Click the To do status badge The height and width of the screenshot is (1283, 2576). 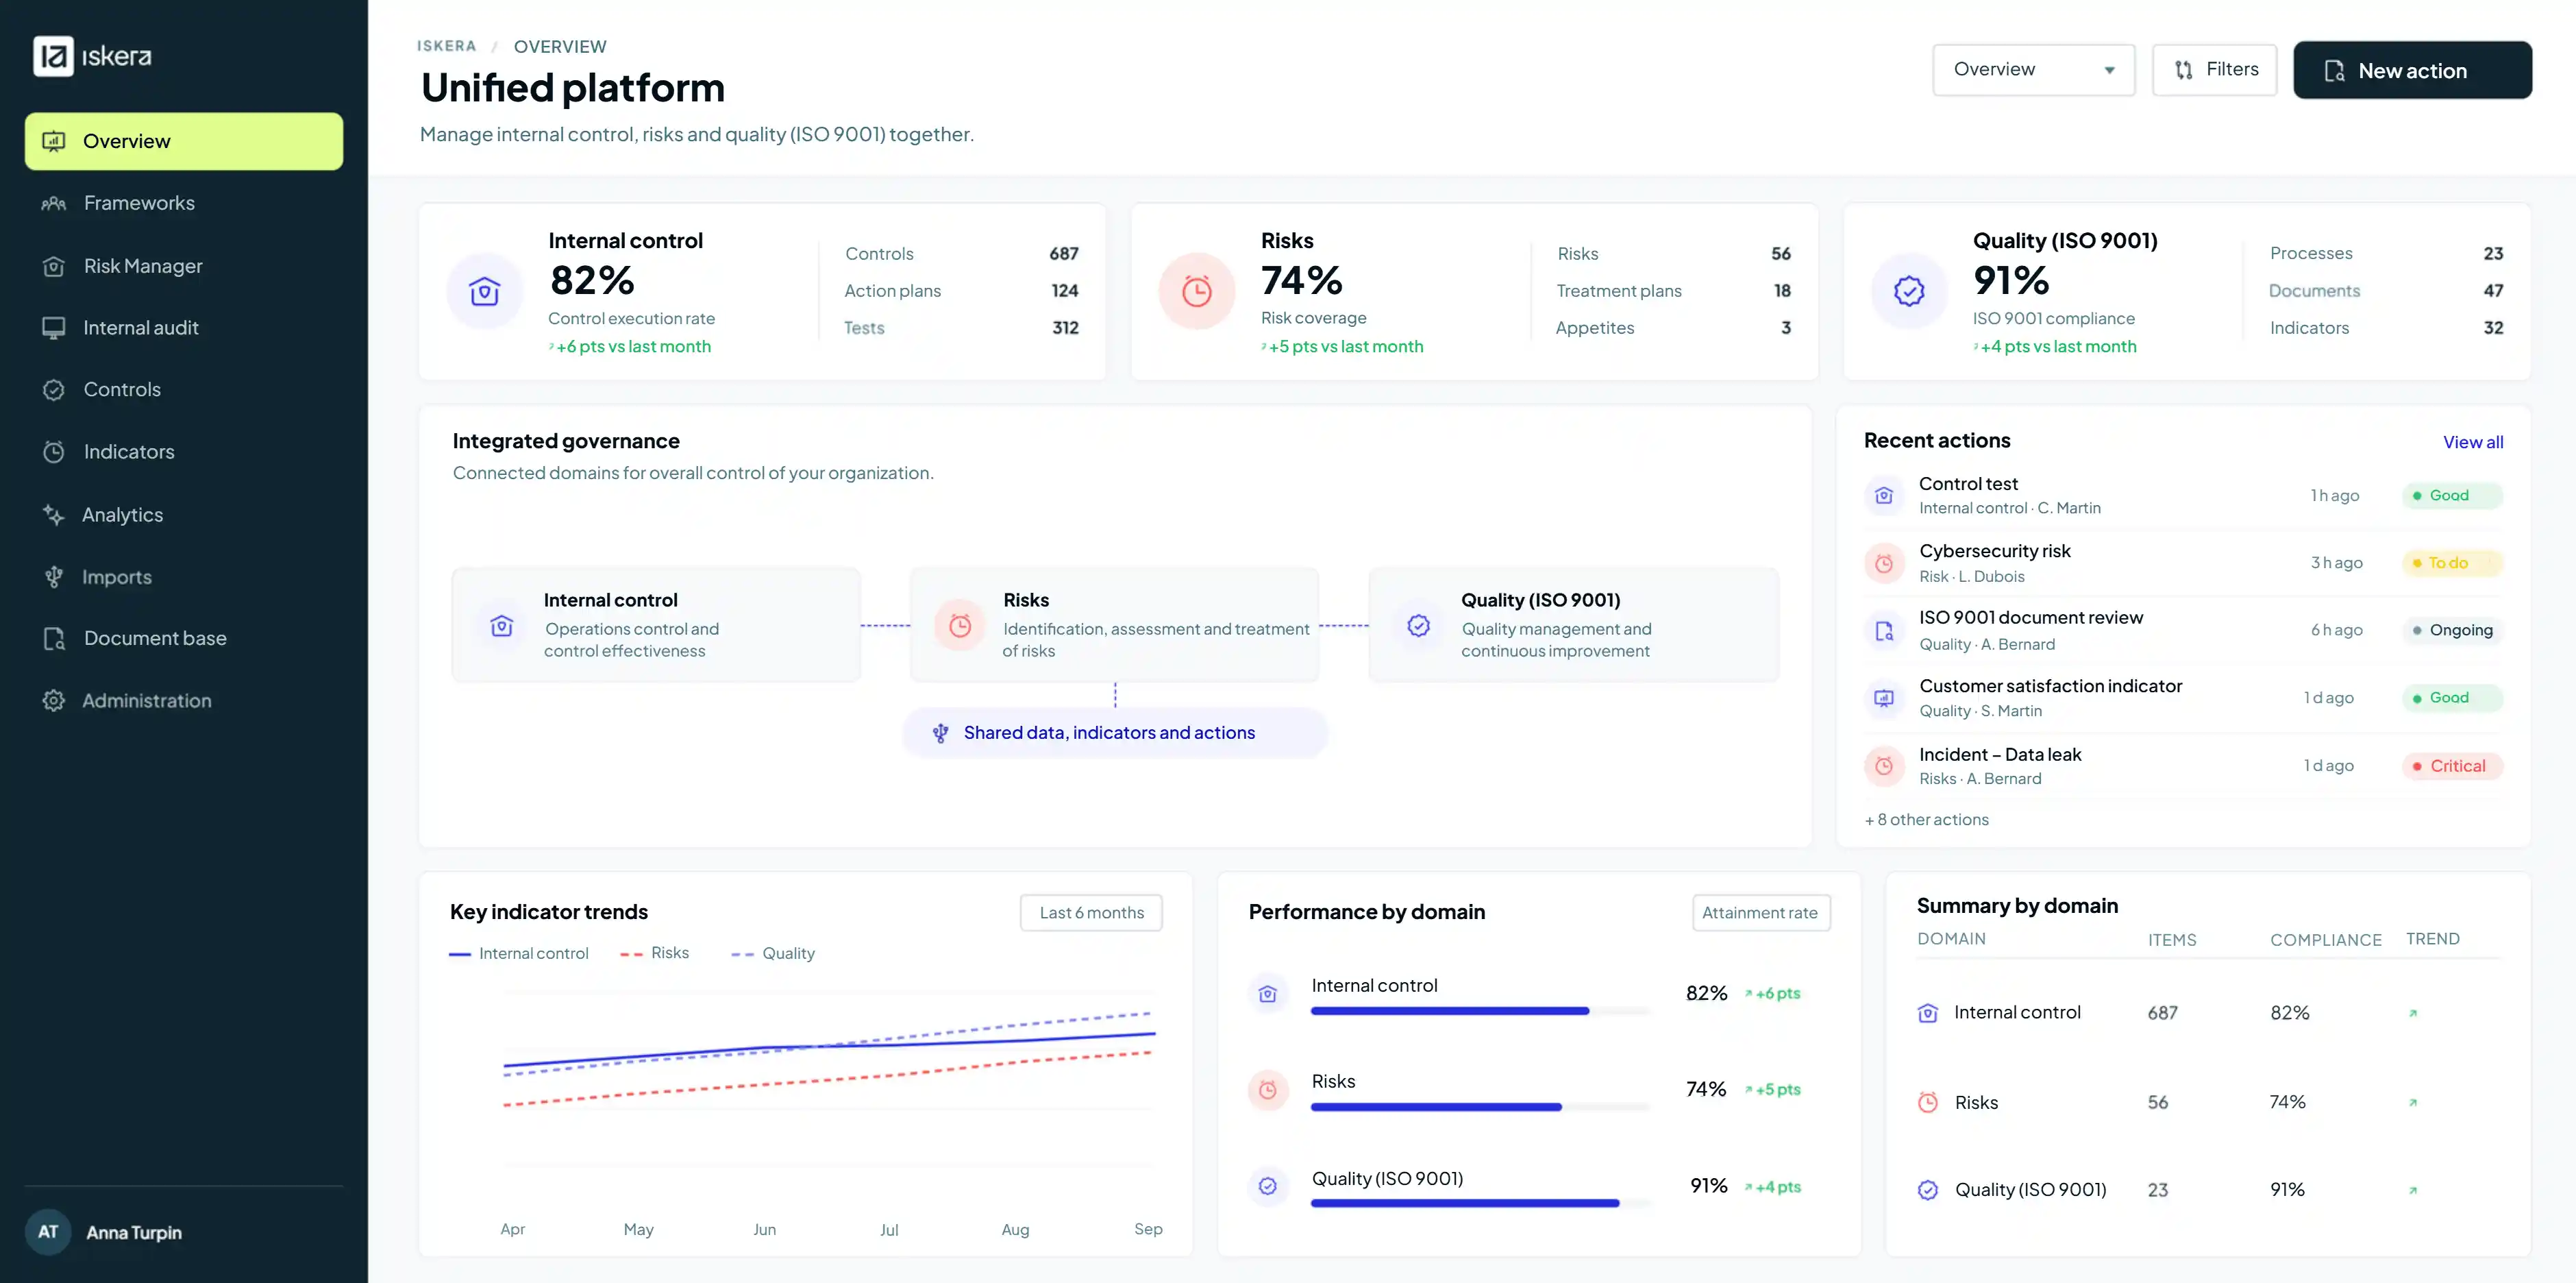2452,563
